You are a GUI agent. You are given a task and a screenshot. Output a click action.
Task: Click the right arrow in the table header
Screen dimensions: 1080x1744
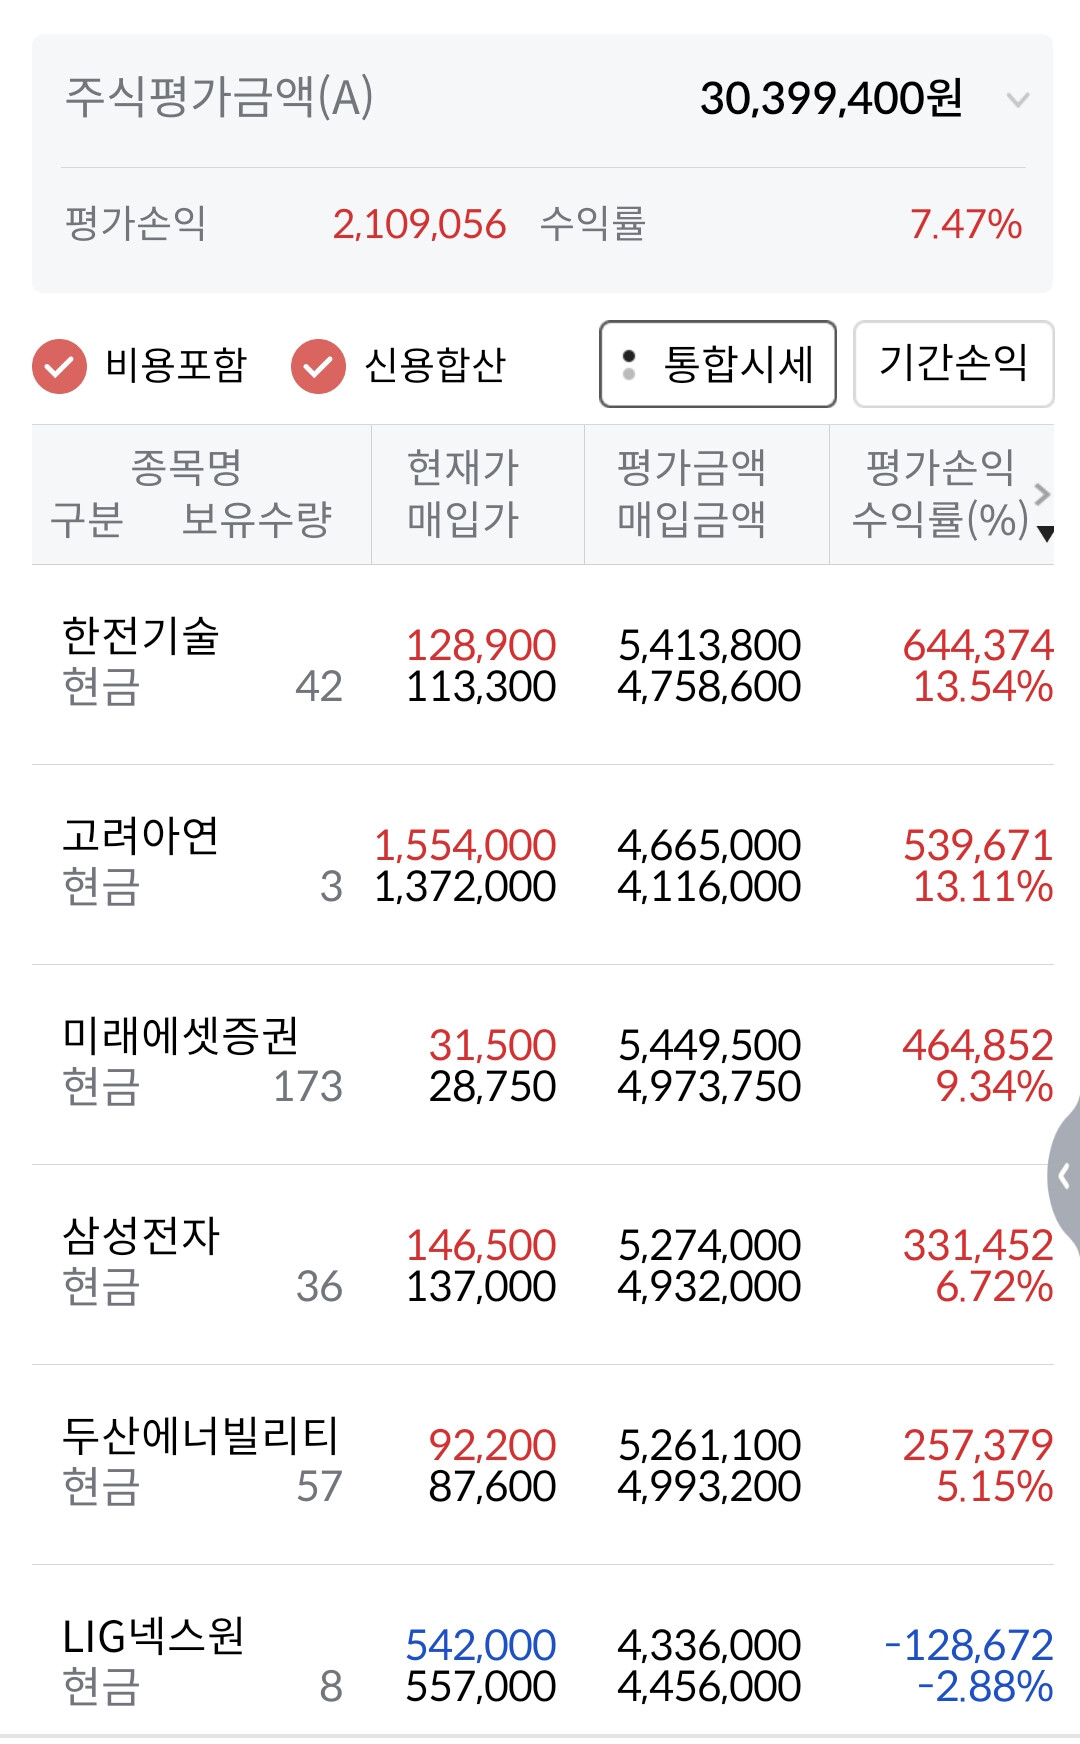[x=1042, y=494]
